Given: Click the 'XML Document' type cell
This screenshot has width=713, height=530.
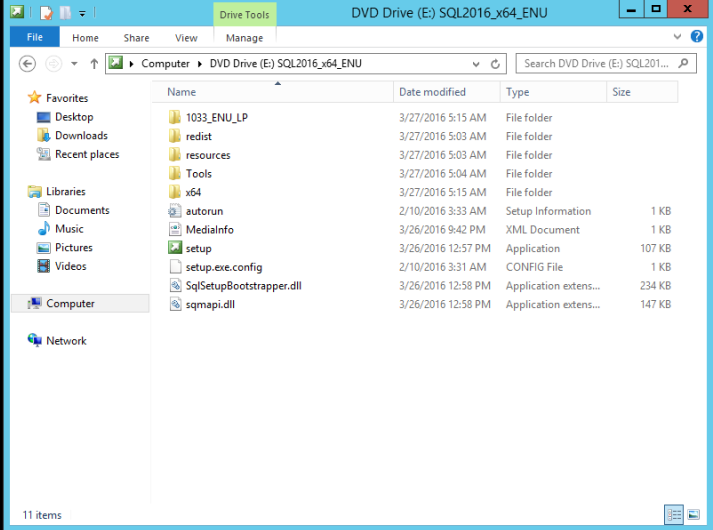Looking at the screenshot, I should pos(542,230).
